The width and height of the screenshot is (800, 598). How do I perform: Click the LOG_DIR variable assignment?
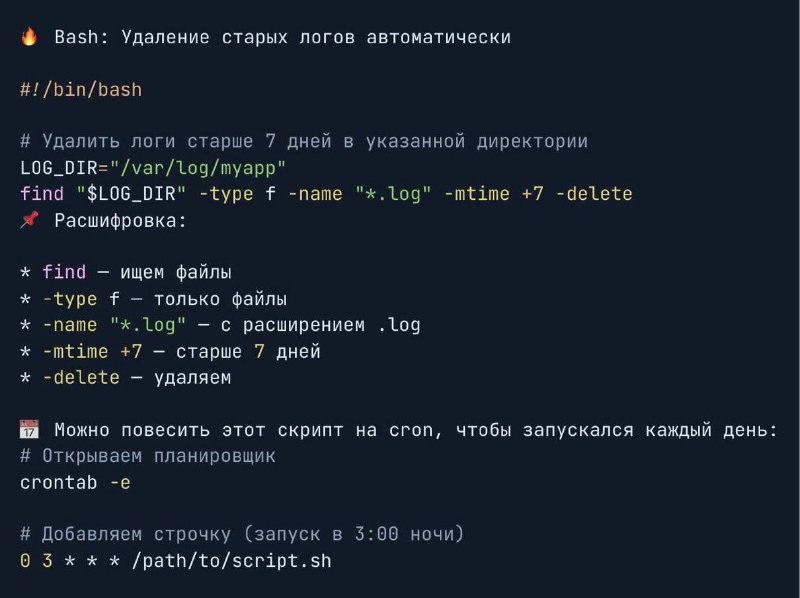153,167
